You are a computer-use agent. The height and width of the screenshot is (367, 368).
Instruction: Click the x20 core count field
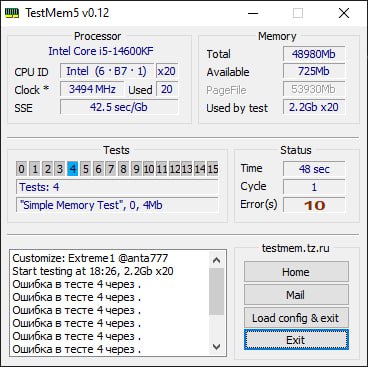pos(167,71)
